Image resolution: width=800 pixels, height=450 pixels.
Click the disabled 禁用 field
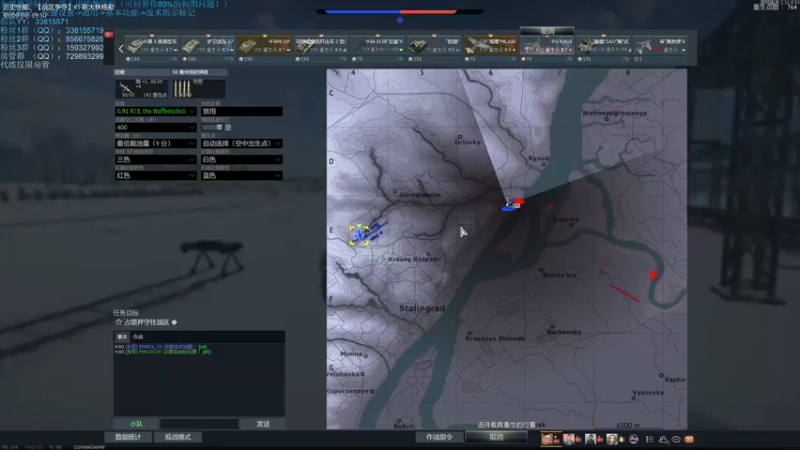241,111
